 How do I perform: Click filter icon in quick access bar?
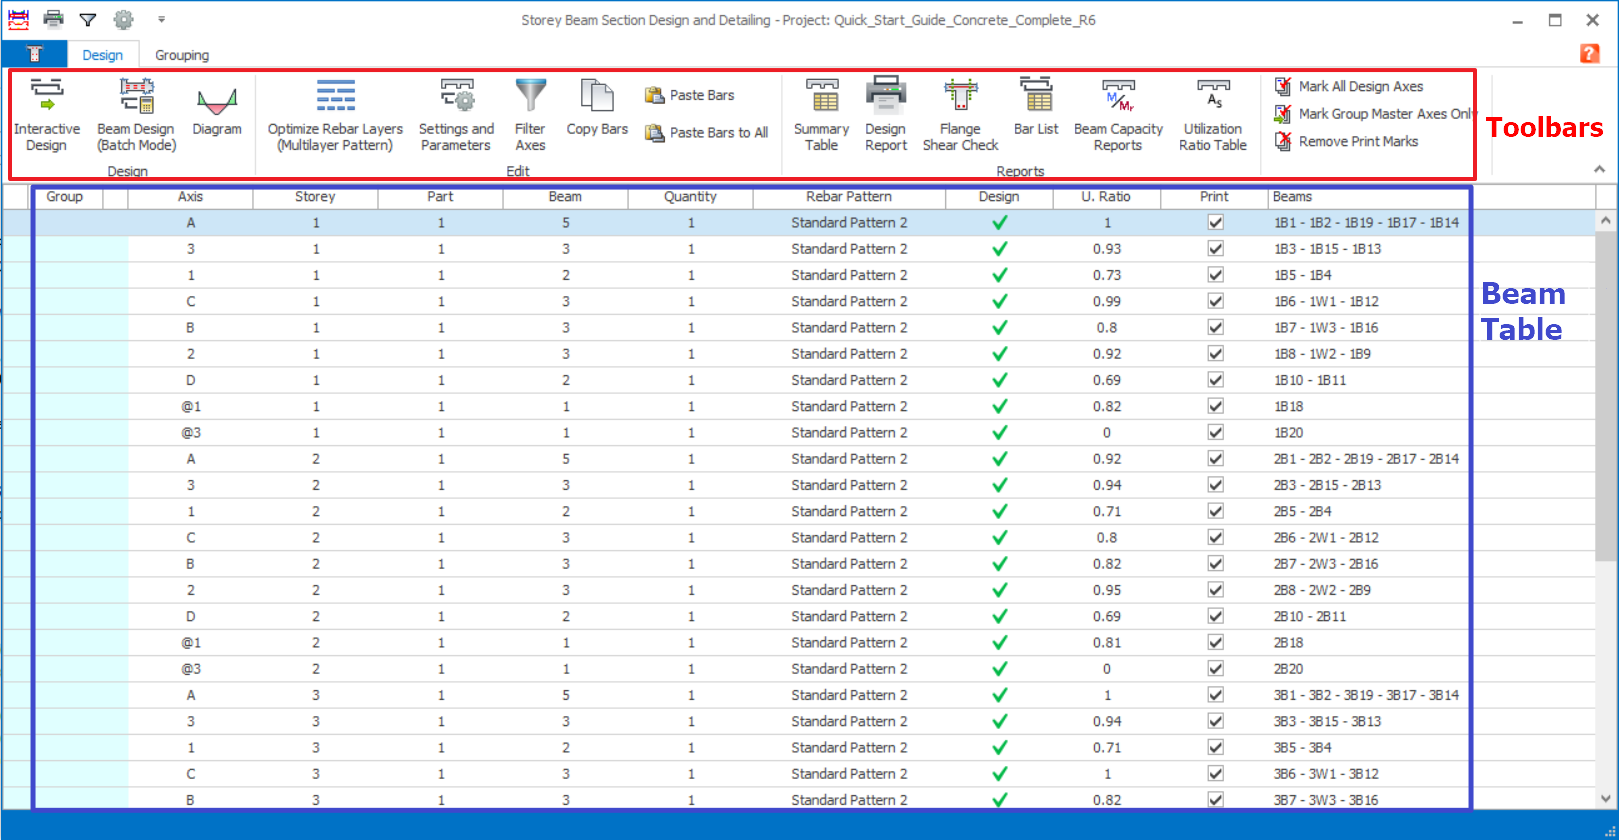click(x=88, y=19)
